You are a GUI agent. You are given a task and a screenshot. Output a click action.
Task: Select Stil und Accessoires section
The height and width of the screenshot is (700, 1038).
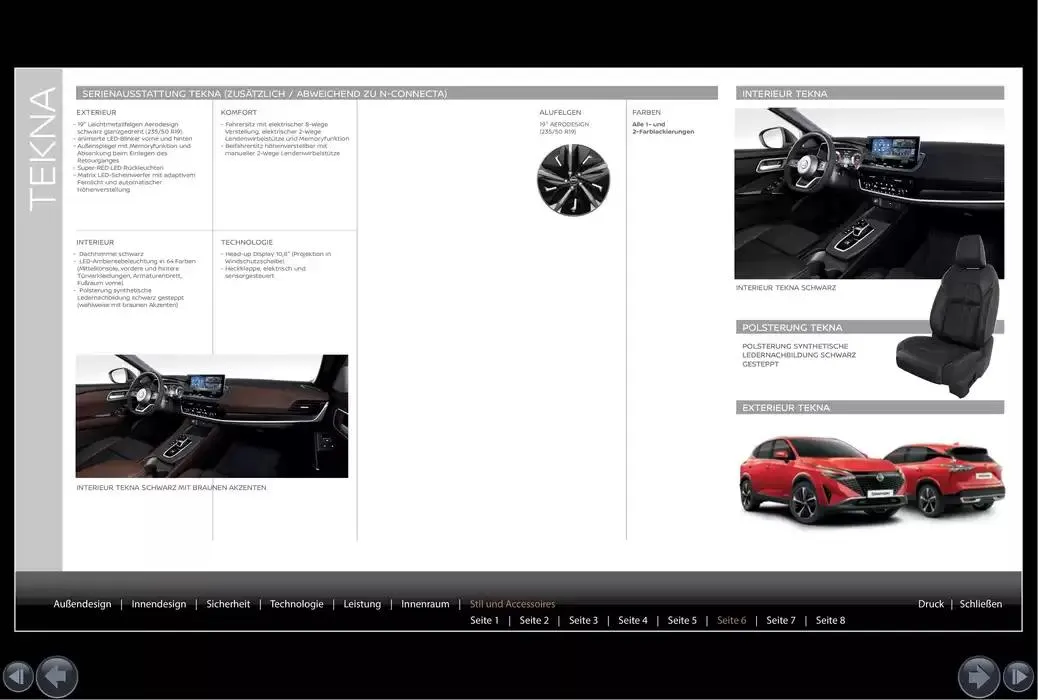[x=512, y=604]
